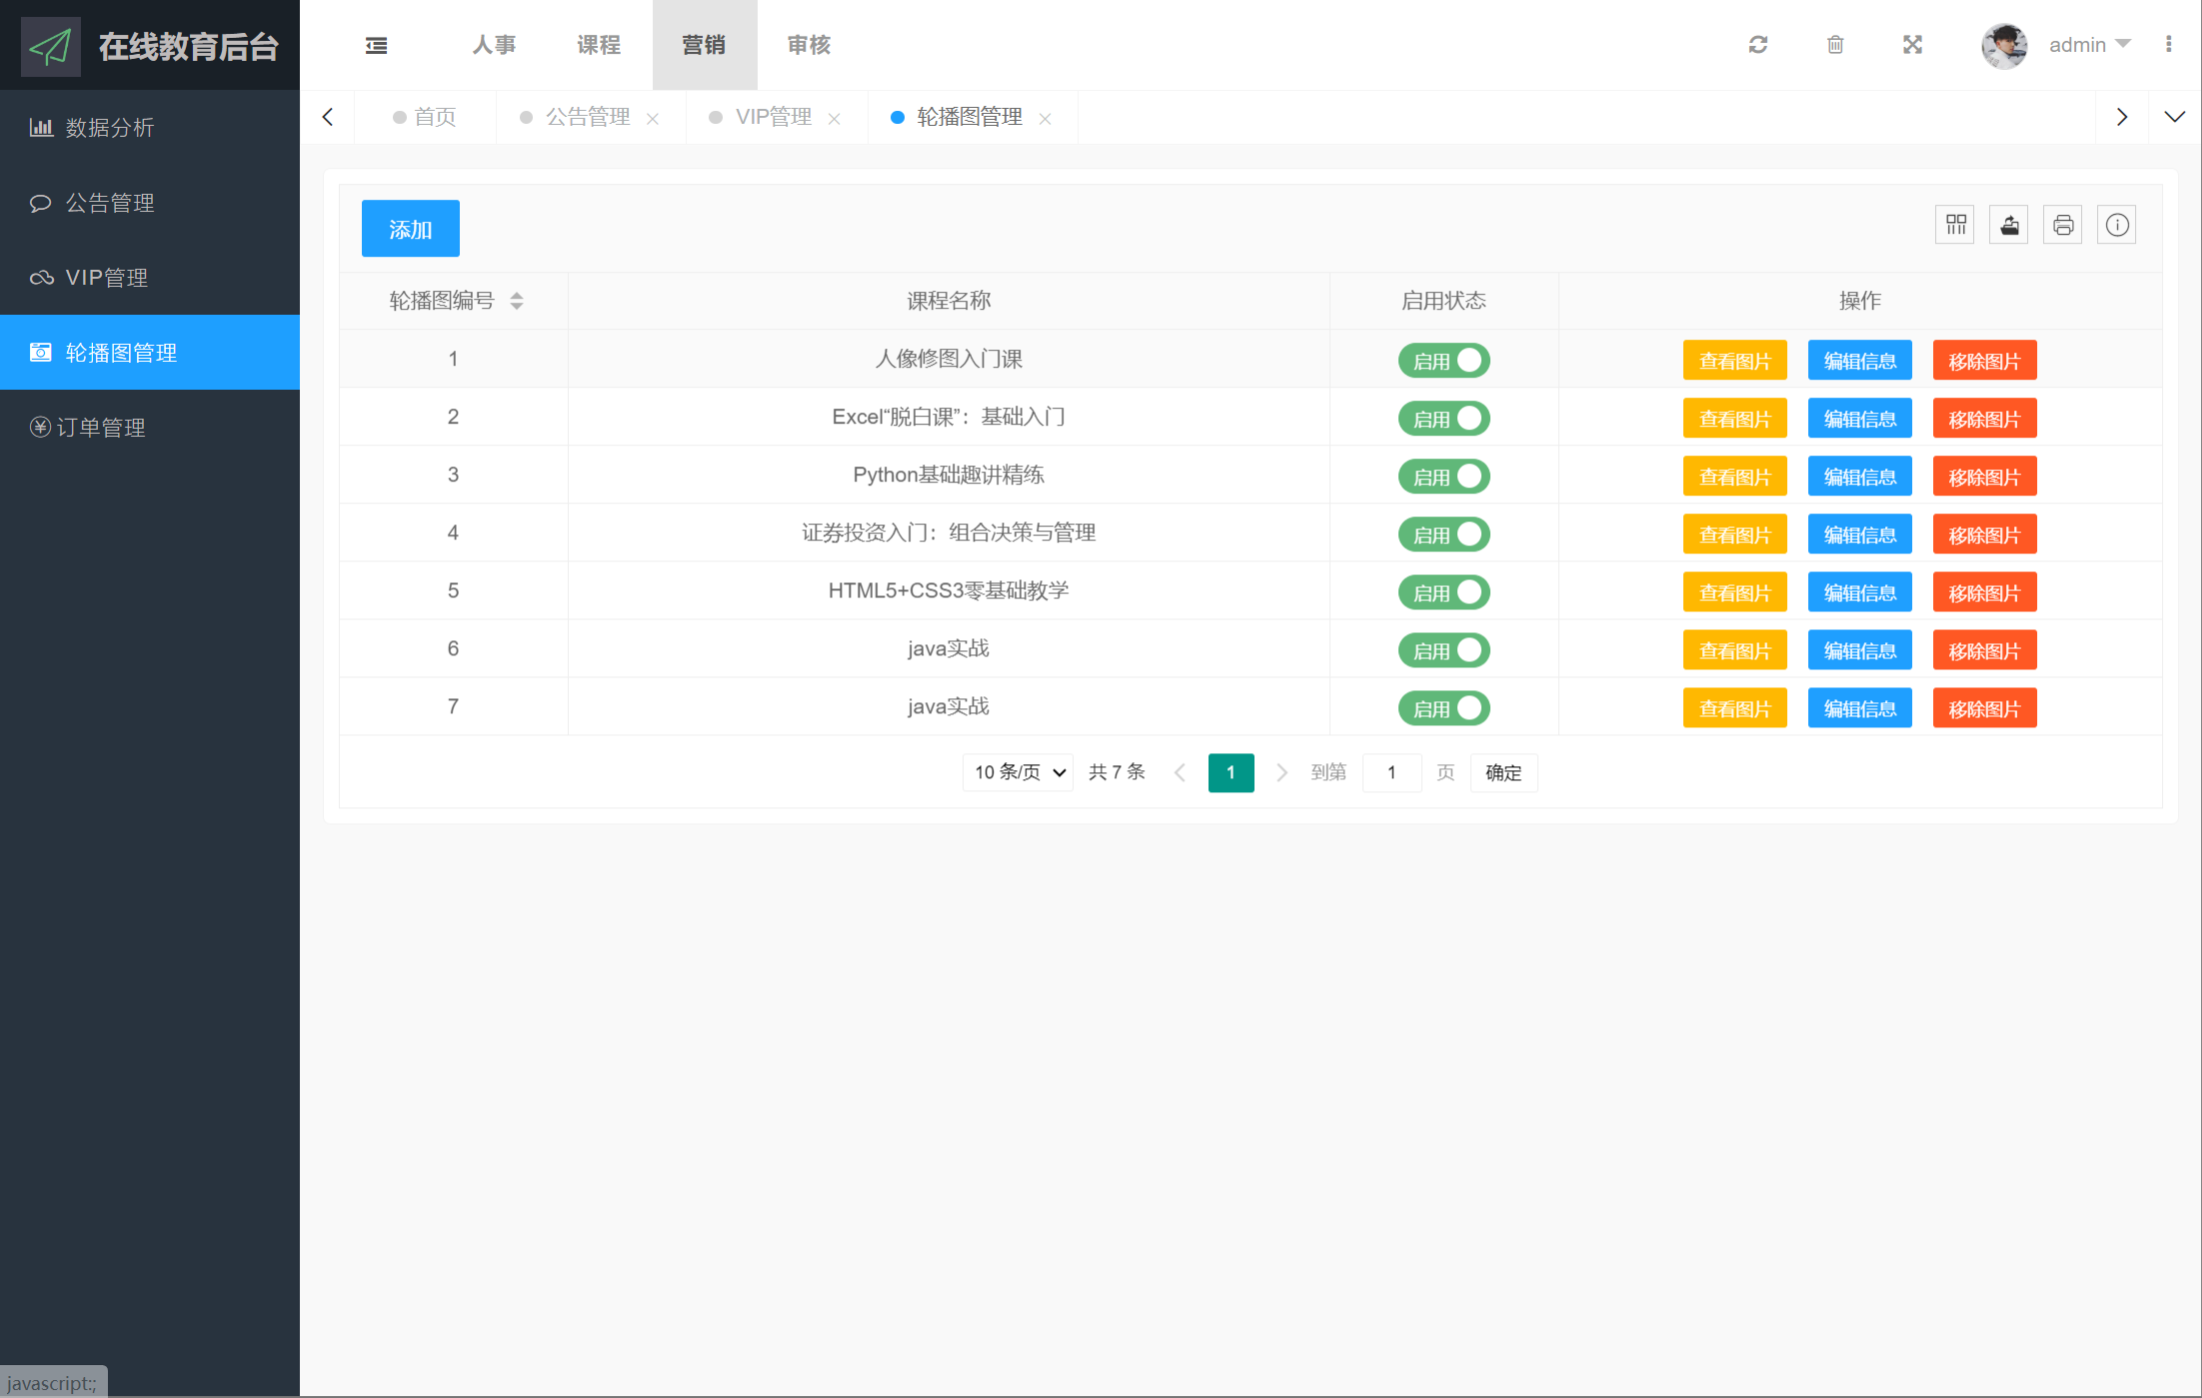Toggle fullscreen with the expand icon
The height and width of the screenshot is (1398, 2202).
pyautogui.click(x=1912, y=45)
